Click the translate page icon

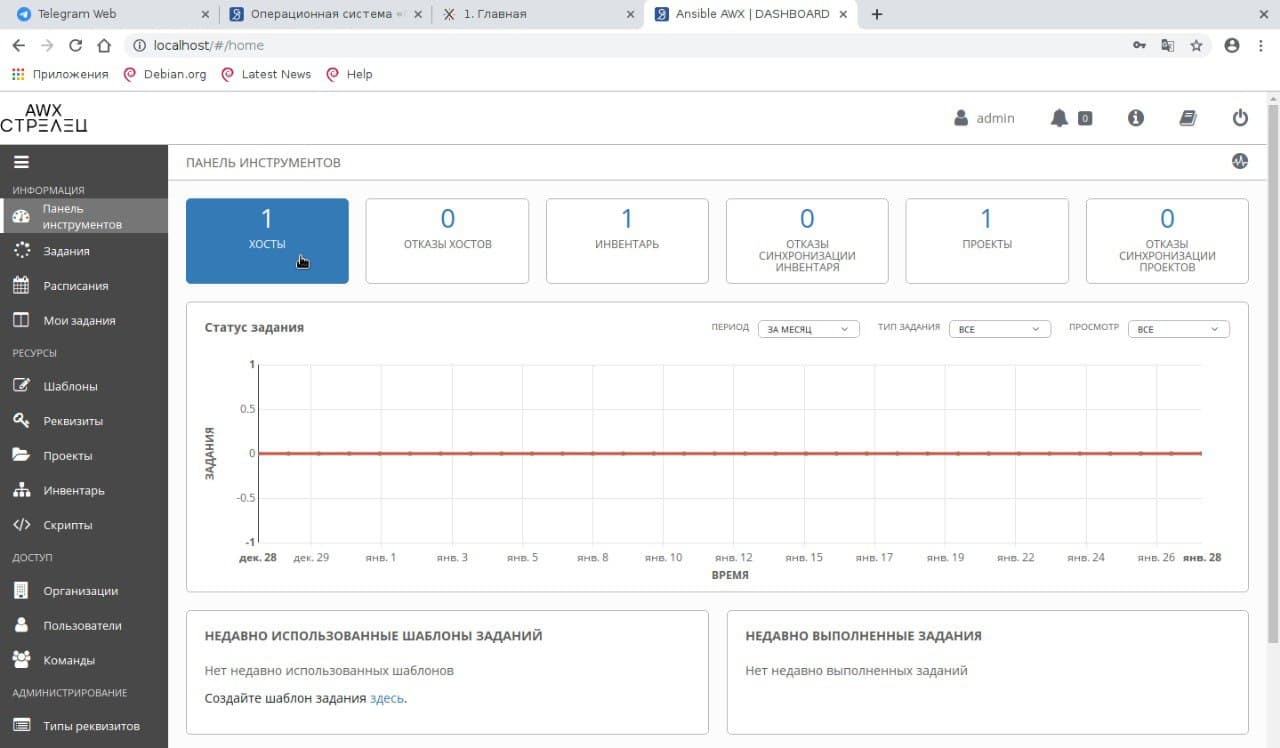coord(1167,45)
